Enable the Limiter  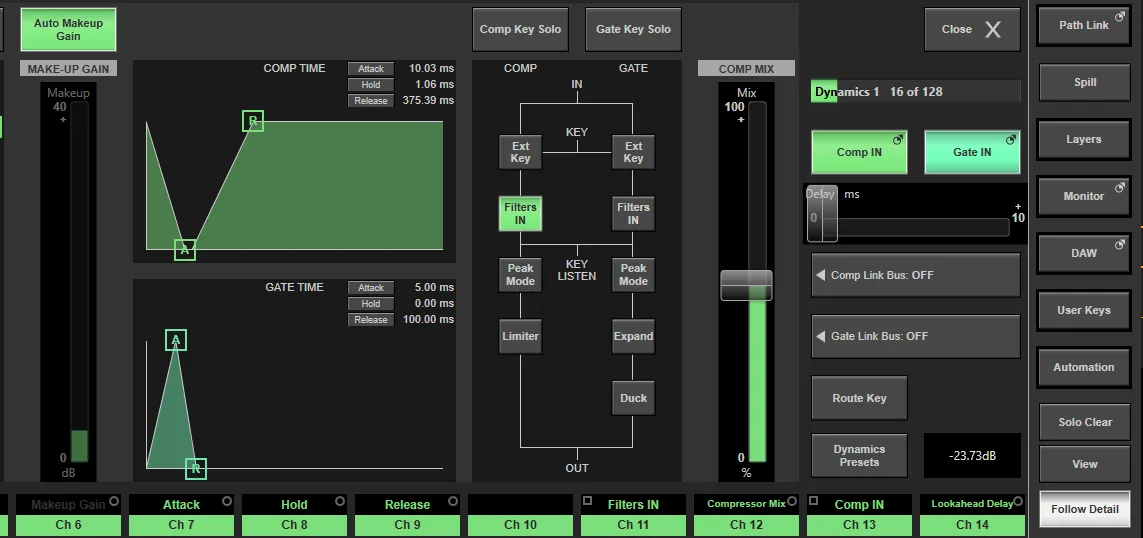(520, 336)
